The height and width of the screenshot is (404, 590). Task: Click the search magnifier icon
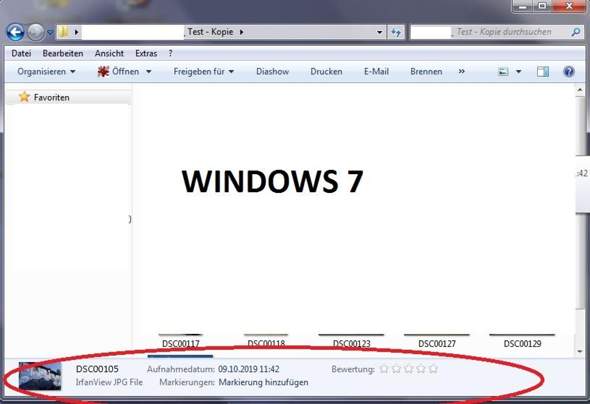[575, 32]
